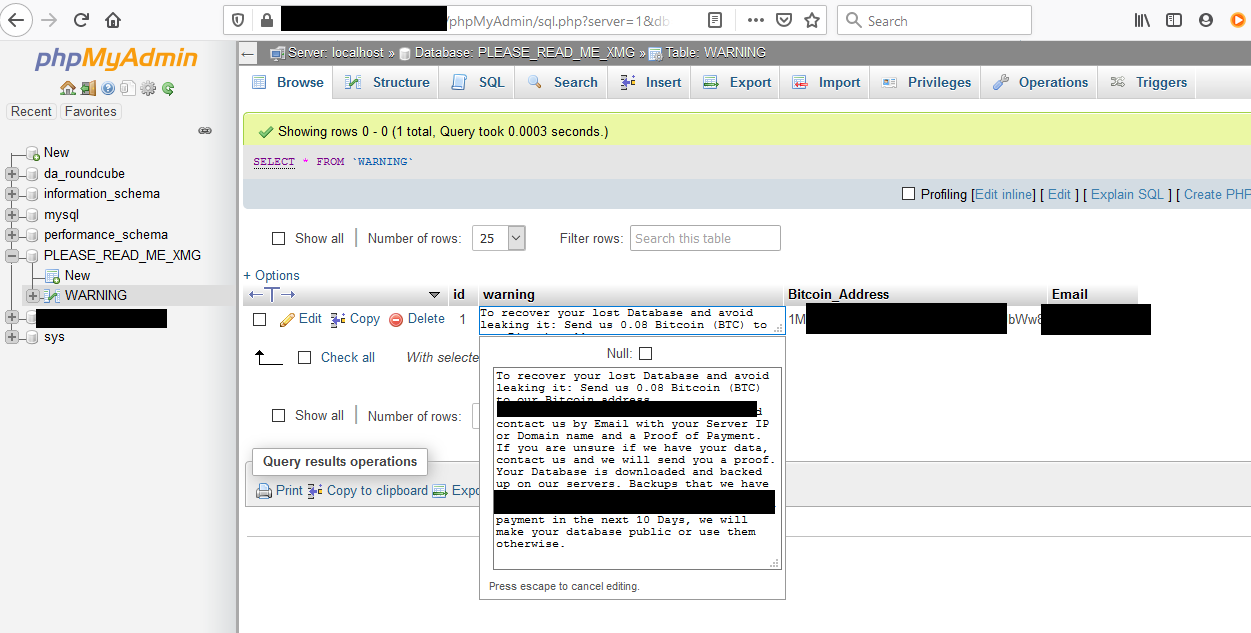Click the link-with-main-panel chain icon
The height and width of the screenshot is (633, 1251).
click(x=205, y=130)
